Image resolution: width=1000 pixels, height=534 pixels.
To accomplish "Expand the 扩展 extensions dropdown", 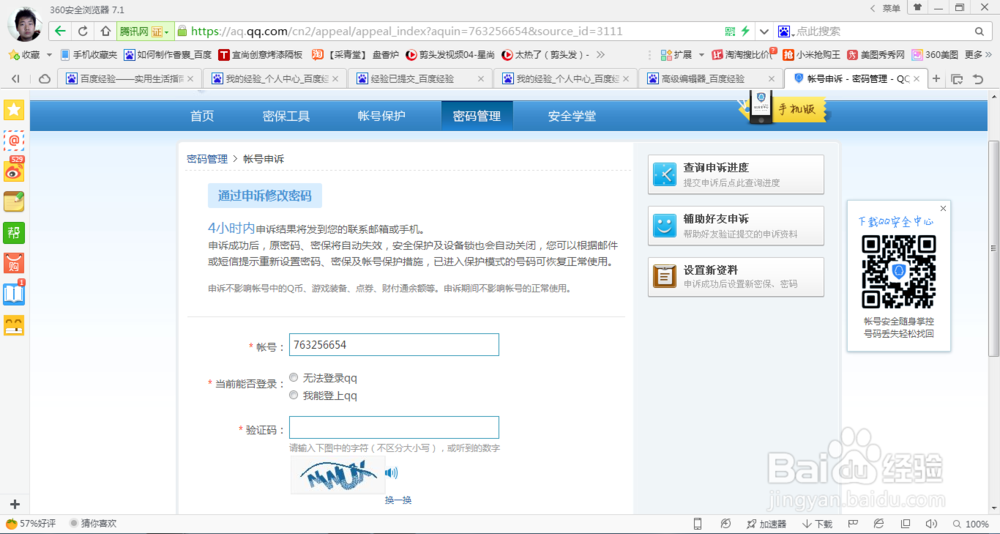I will click(x=702, y=55).
